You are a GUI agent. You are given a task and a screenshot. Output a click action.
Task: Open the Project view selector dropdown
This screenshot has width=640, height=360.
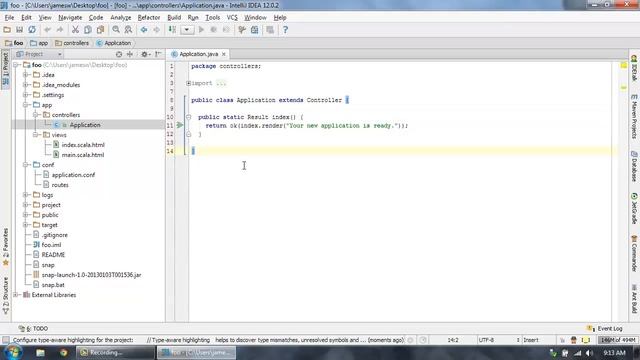coord(39,54)
